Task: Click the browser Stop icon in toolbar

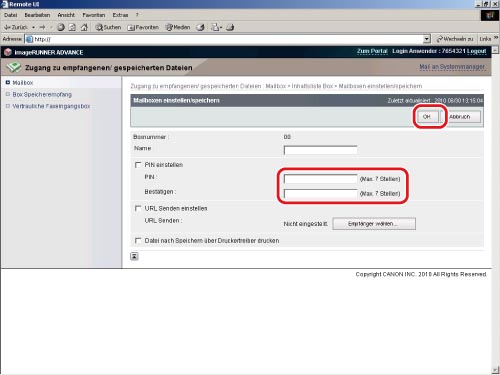Action: pyautogui.click(x=61, y=27)
